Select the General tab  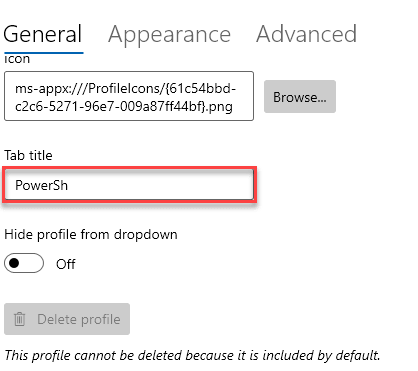[x=43, y=34]
